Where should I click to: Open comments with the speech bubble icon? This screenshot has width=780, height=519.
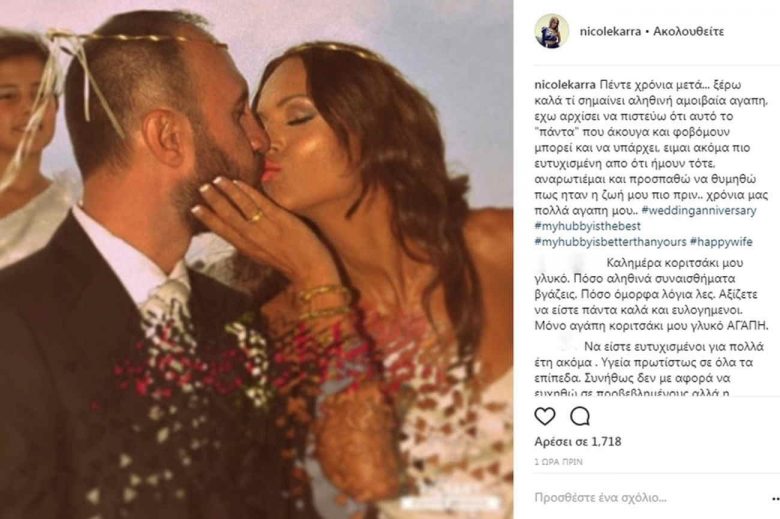[x=580, y=416]
